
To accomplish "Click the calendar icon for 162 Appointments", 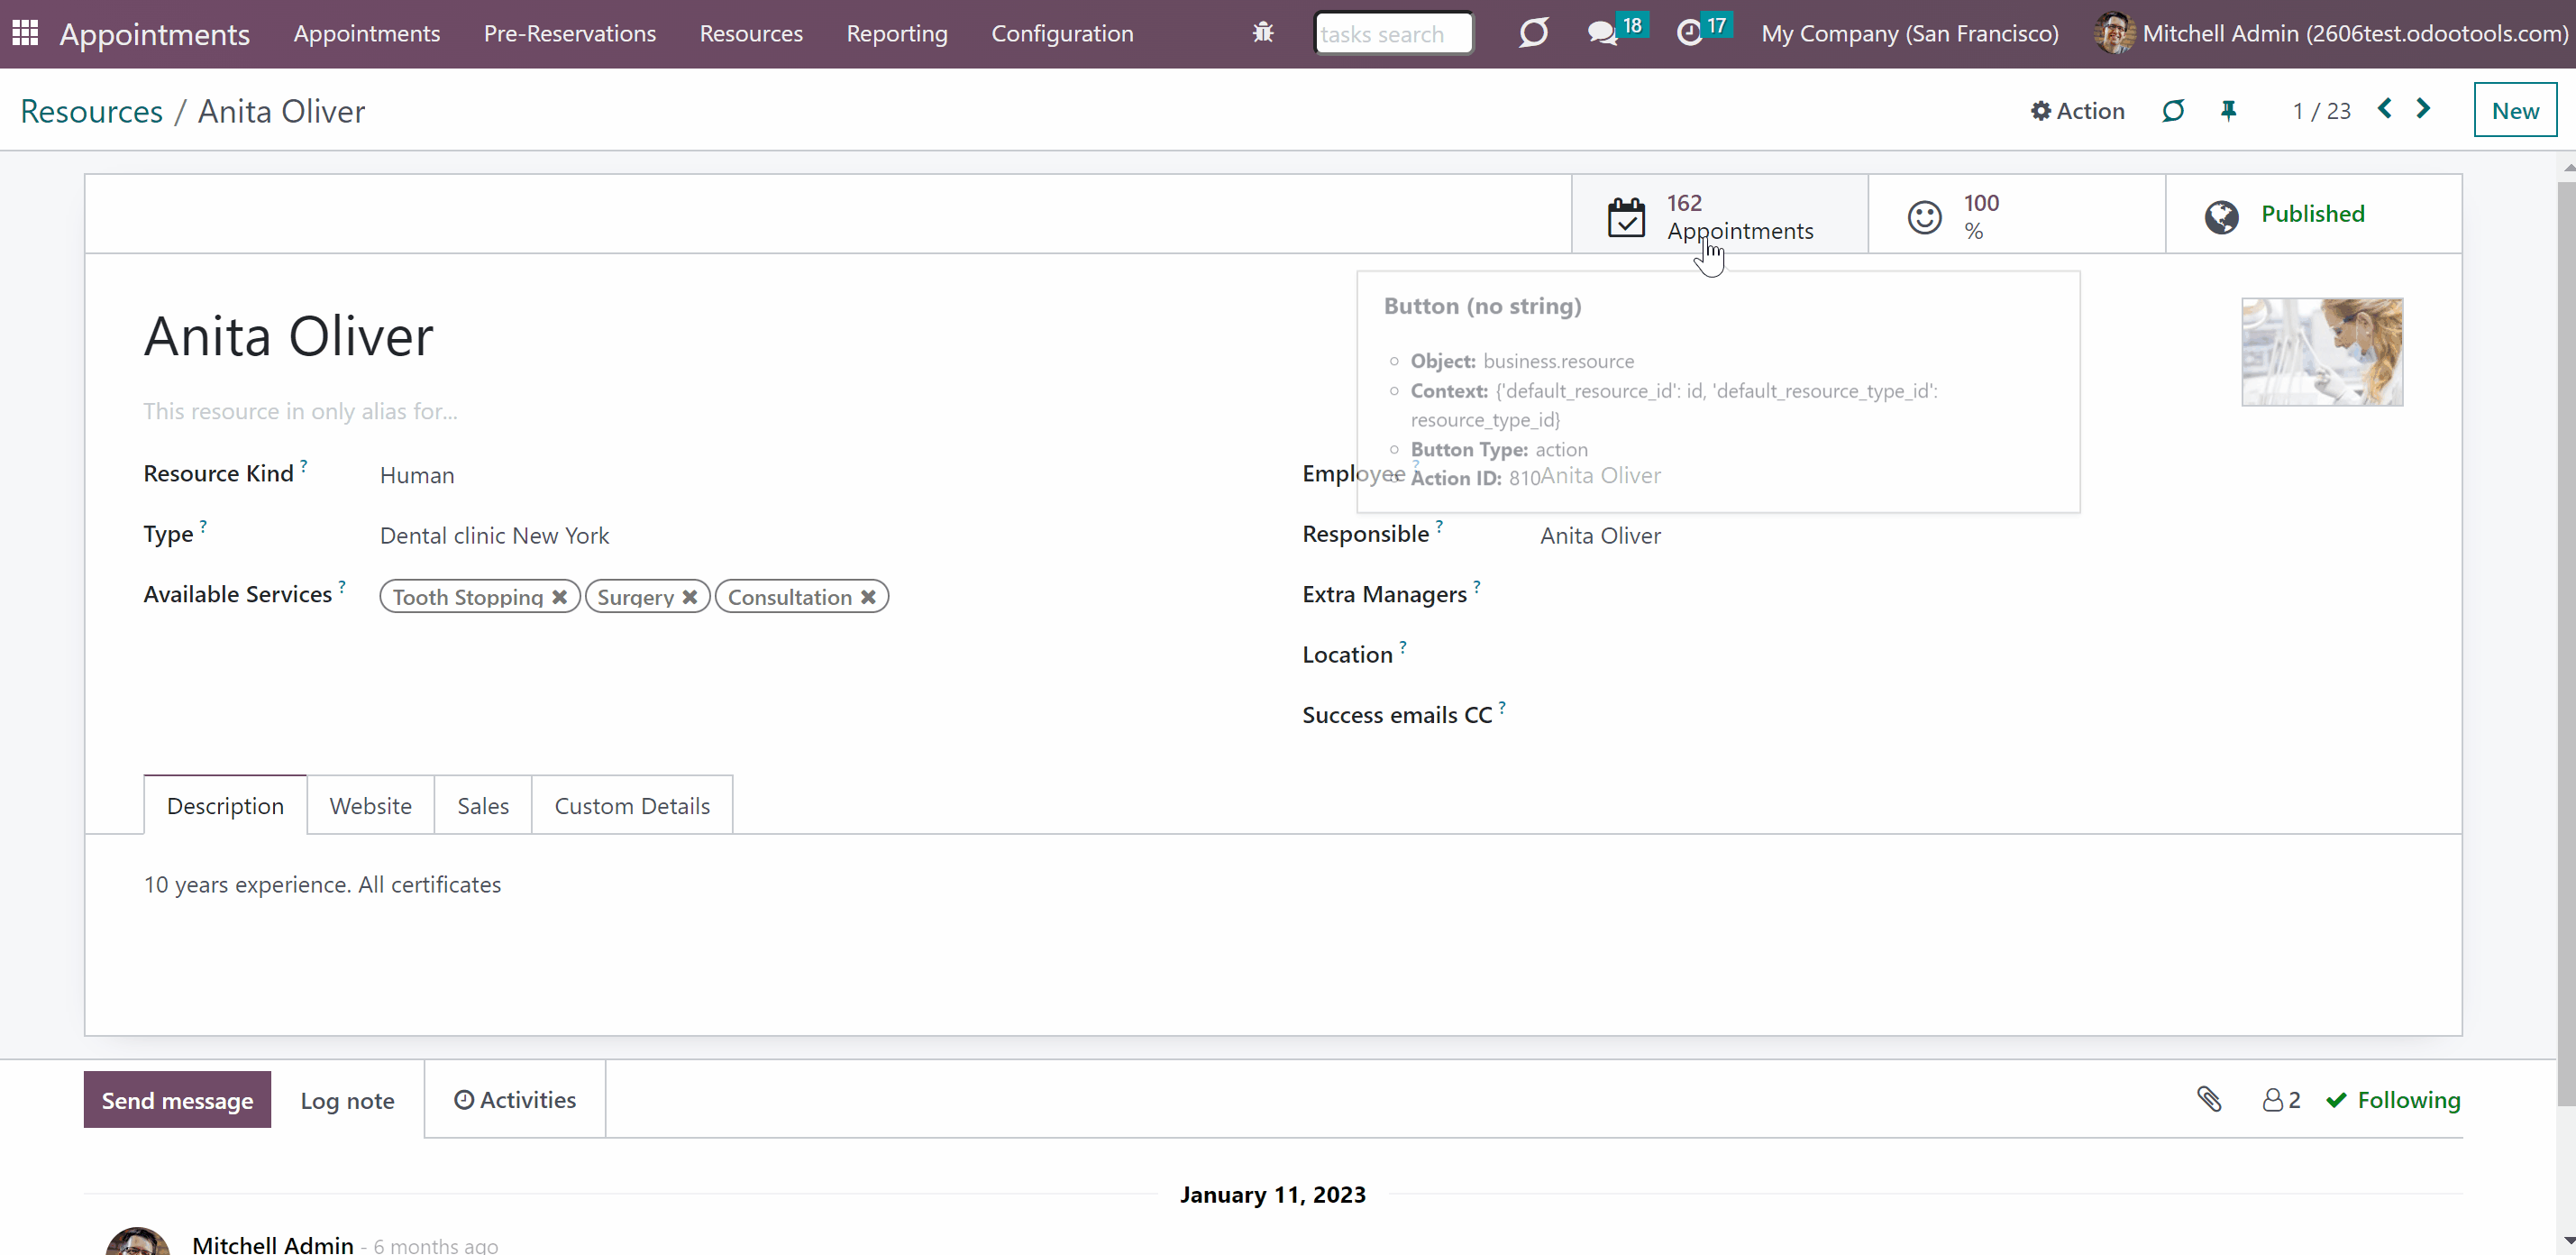I will click(1626, 216).
